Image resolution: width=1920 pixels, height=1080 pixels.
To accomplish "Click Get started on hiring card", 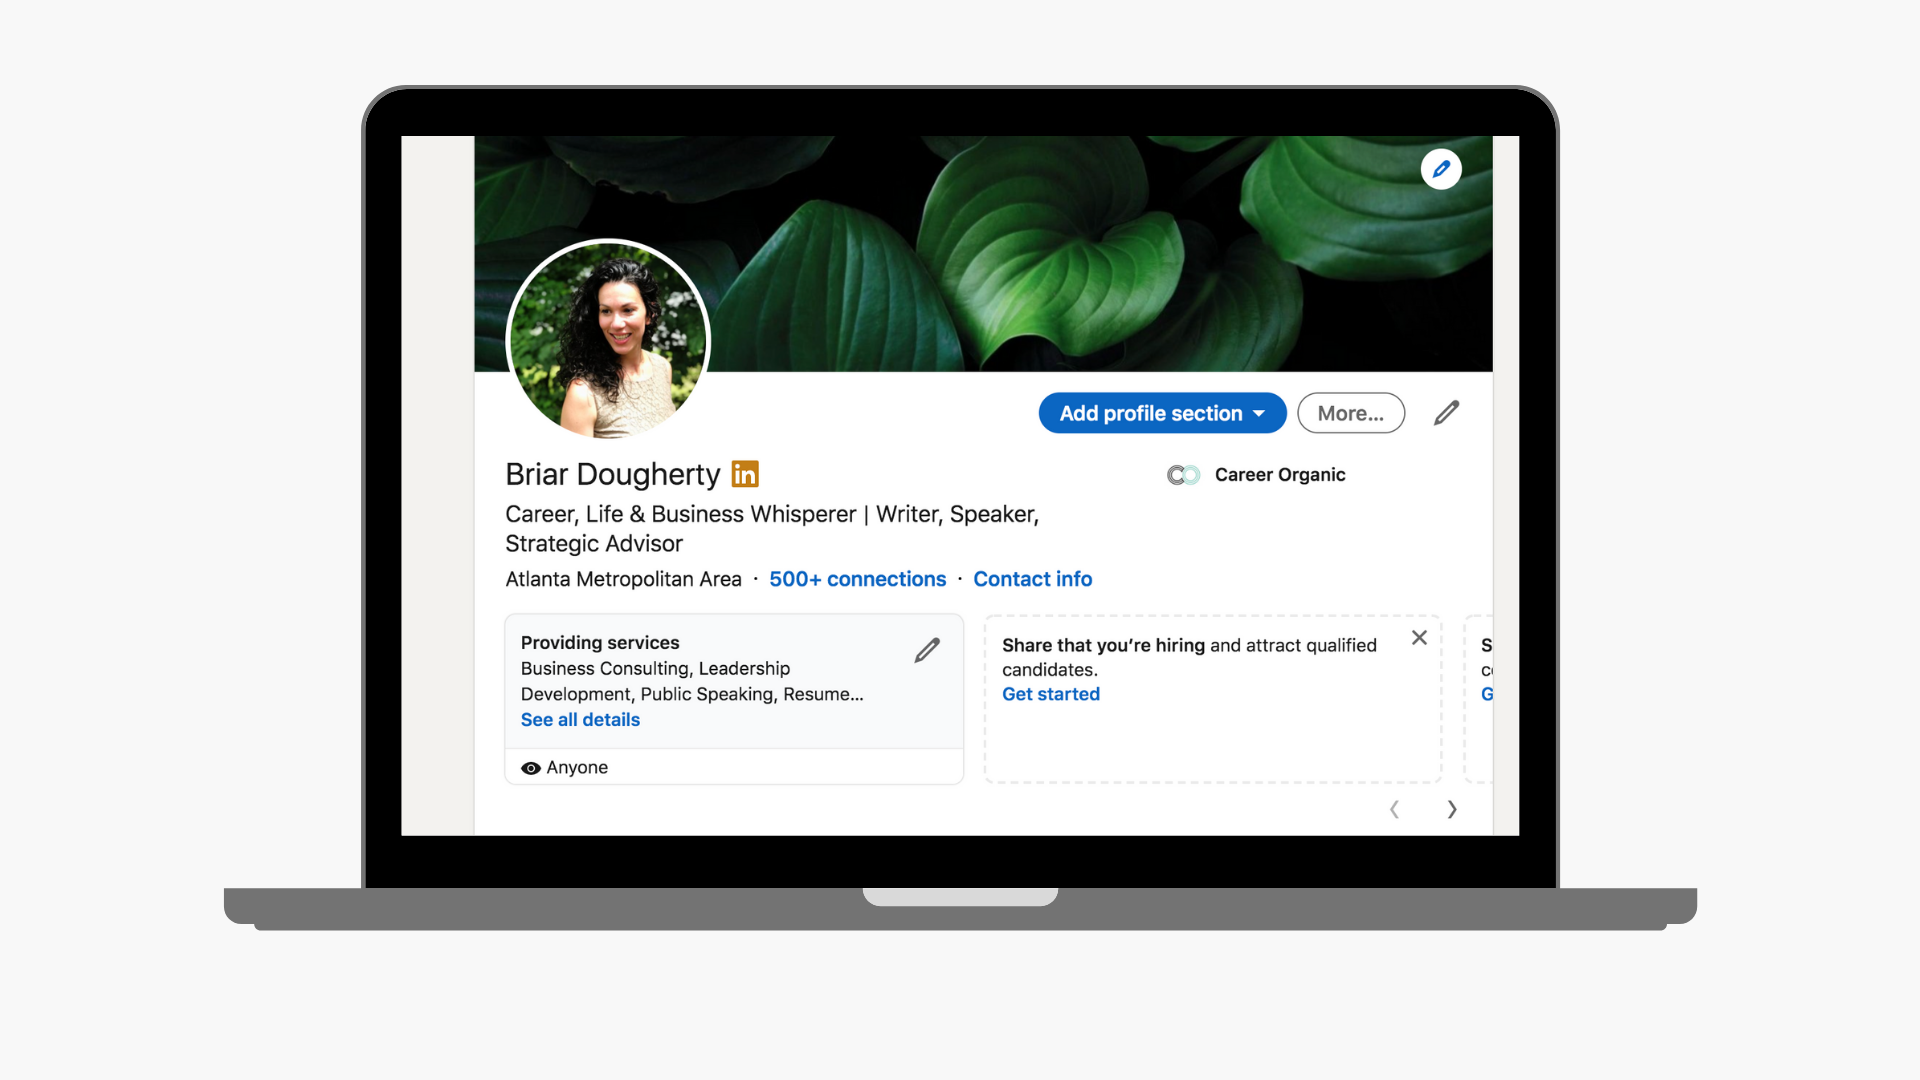I will pos(1050,694).
